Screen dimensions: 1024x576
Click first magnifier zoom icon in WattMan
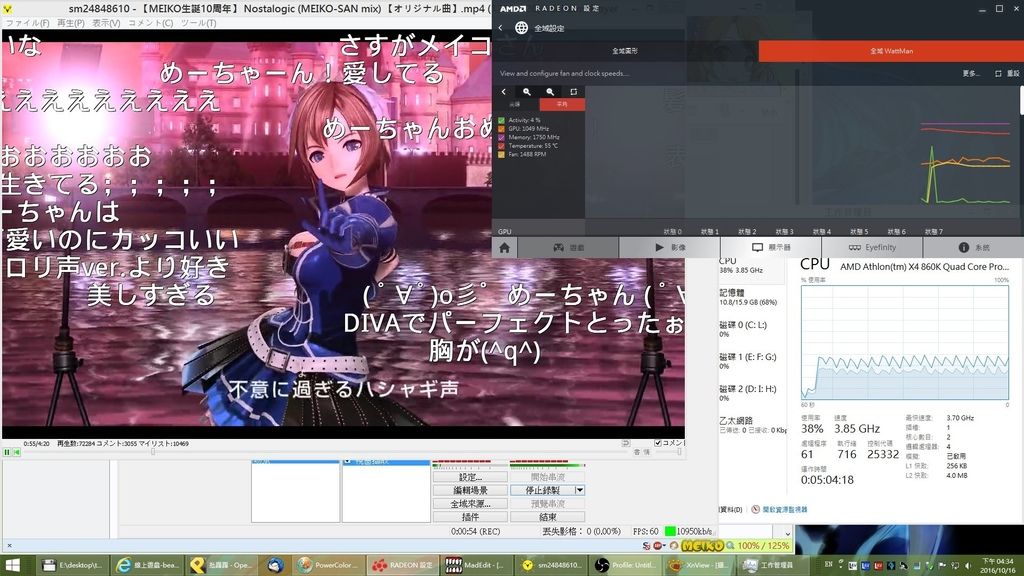pos(526,92)
